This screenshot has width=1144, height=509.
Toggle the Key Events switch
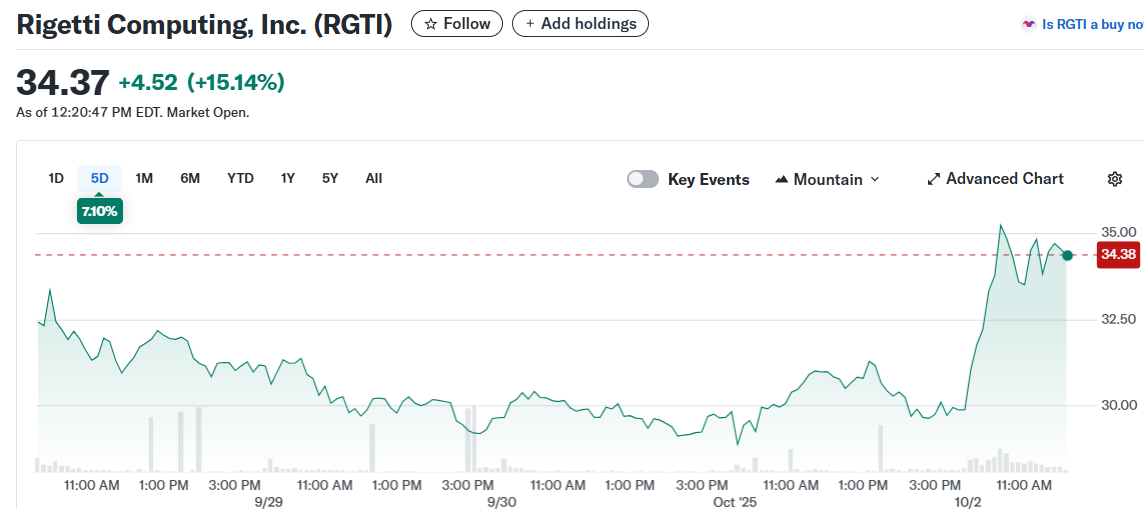click(x=643, y=179)
